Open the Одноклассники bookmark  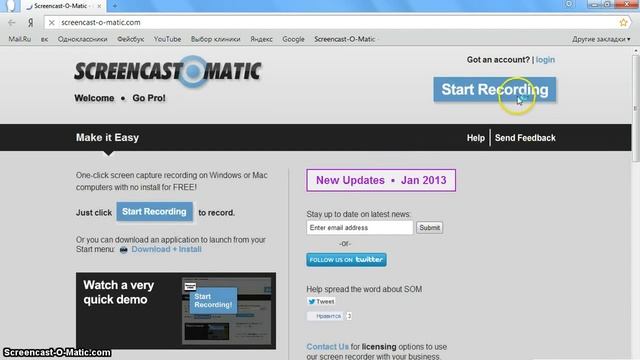coord(82,39)
